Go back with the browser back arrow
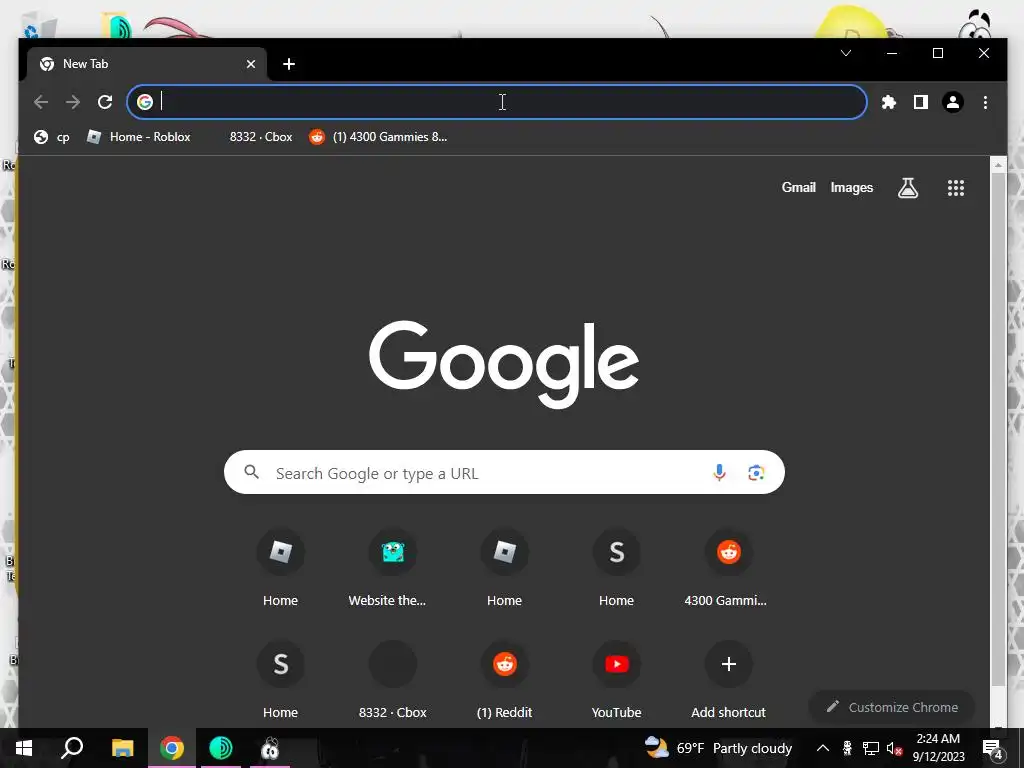Screen dimensions: 1024x768 (41, 102)
